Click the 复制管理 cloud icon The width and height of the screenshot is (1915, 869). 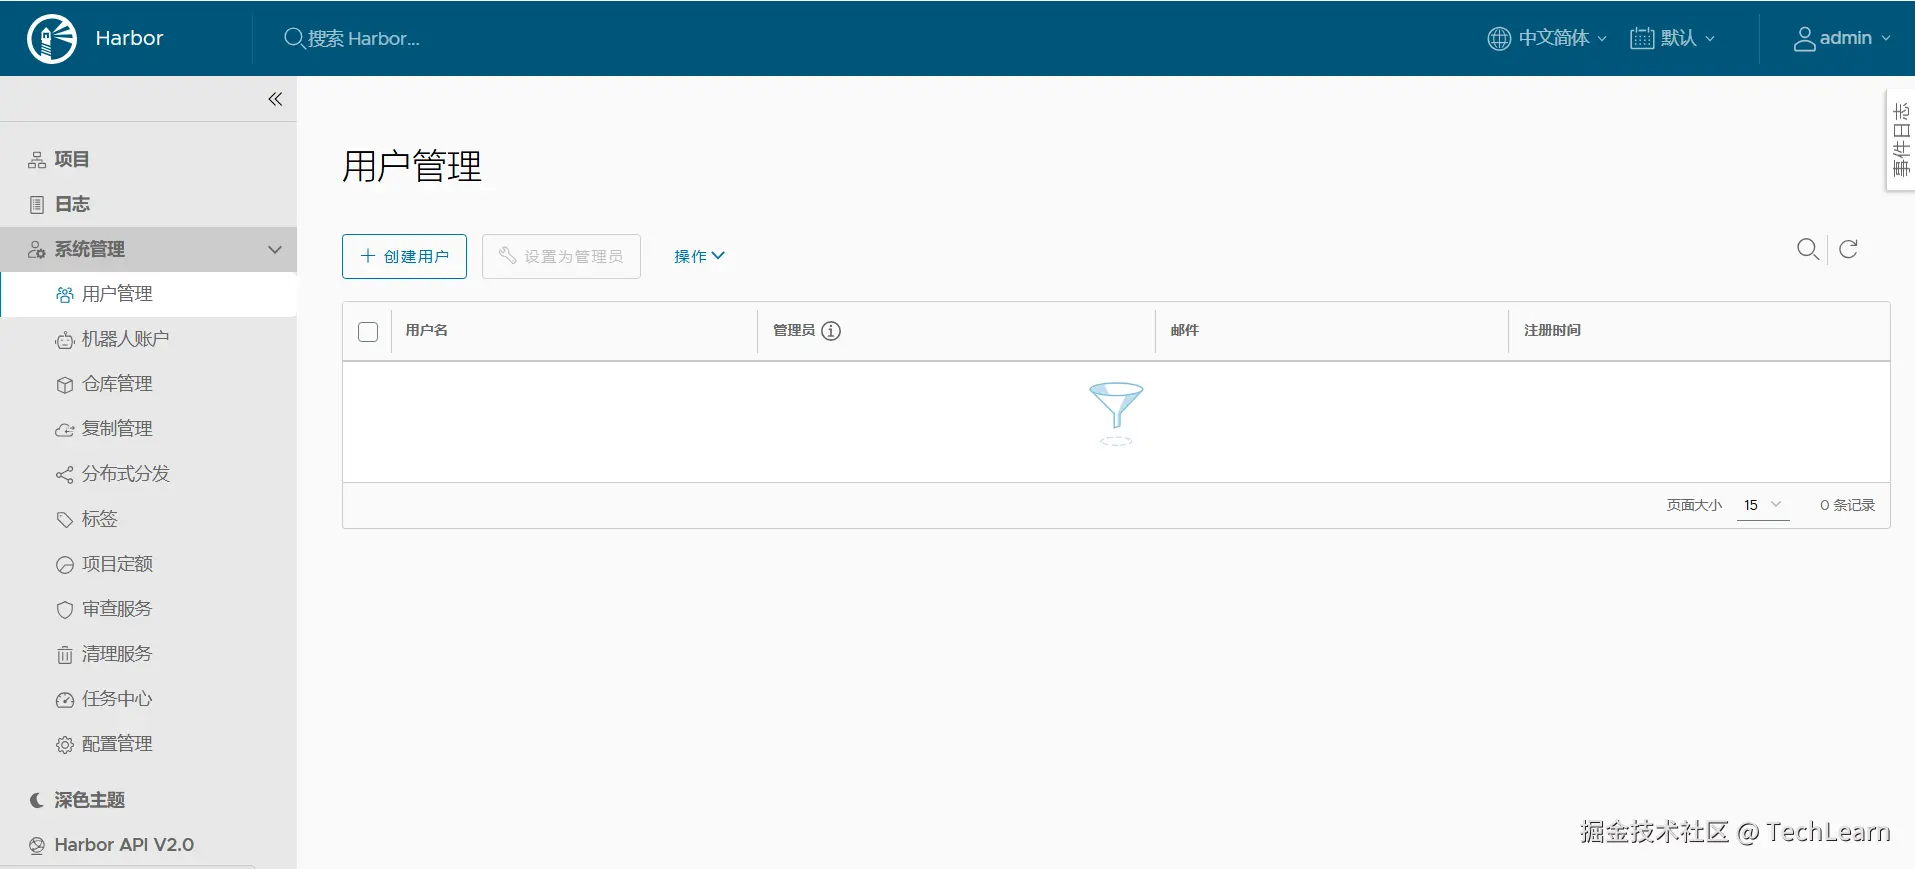click(x=65, y=430)
